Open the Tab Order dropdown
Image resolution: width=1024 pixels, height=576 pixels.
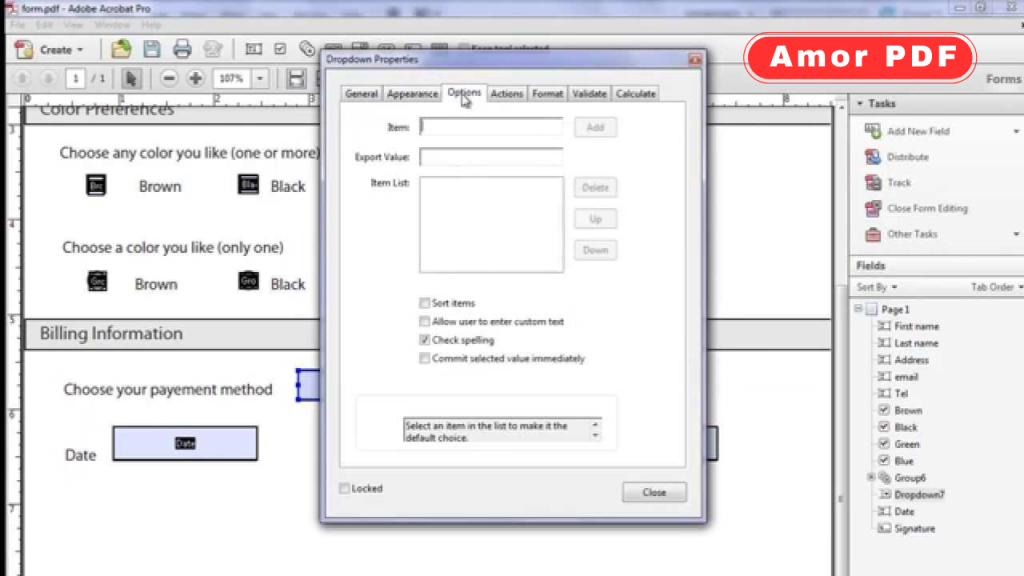coord(997,287)
